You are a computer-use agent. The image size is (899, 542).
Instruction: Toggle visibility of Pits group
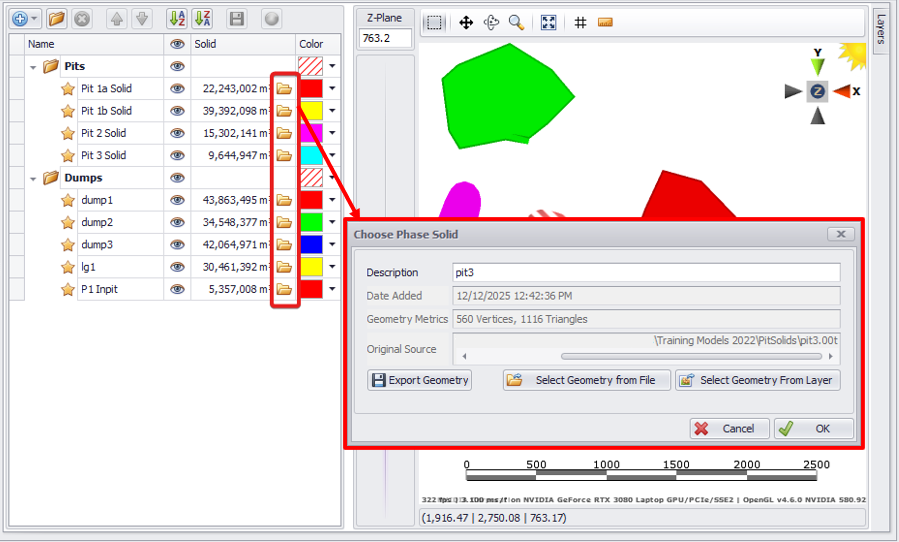(x=178, y=67)
